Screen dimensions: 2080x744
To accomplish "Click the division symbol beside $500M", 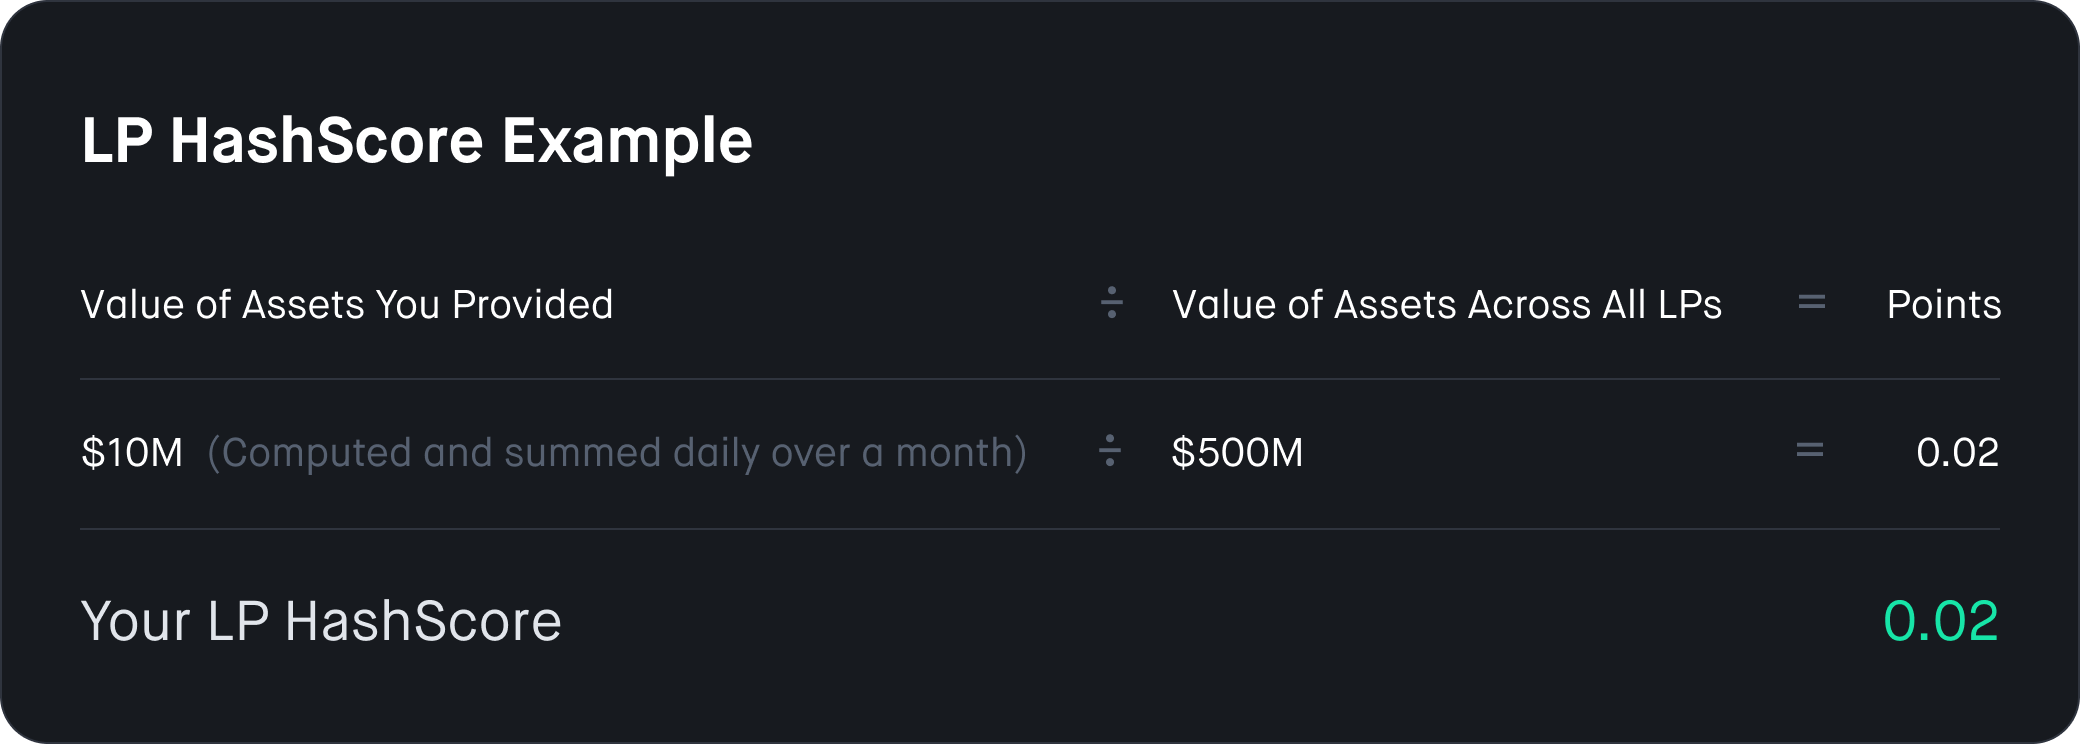I will click(1110, 450).
